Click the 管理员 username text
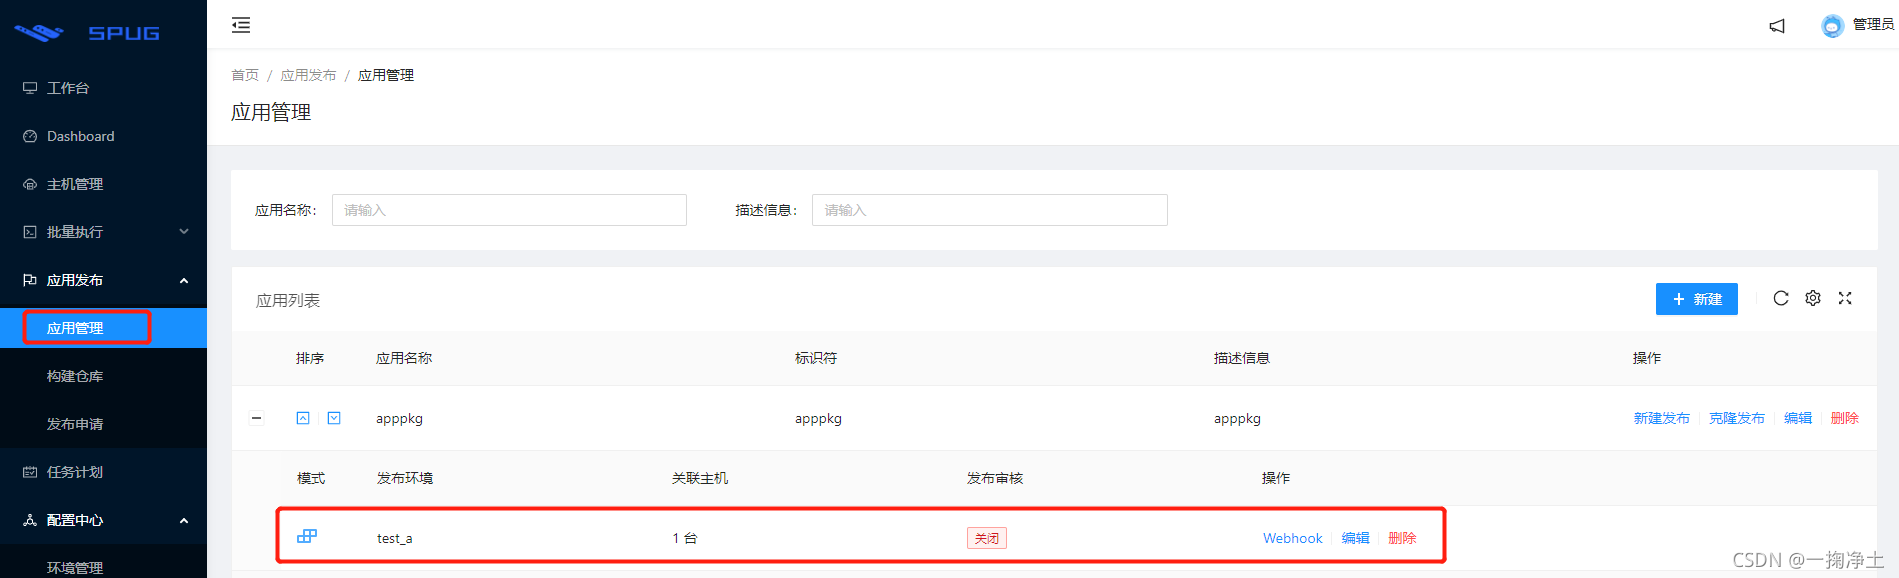This screenshot has width=1899, height=578. pyautogui.click(x=1873, y=25)
